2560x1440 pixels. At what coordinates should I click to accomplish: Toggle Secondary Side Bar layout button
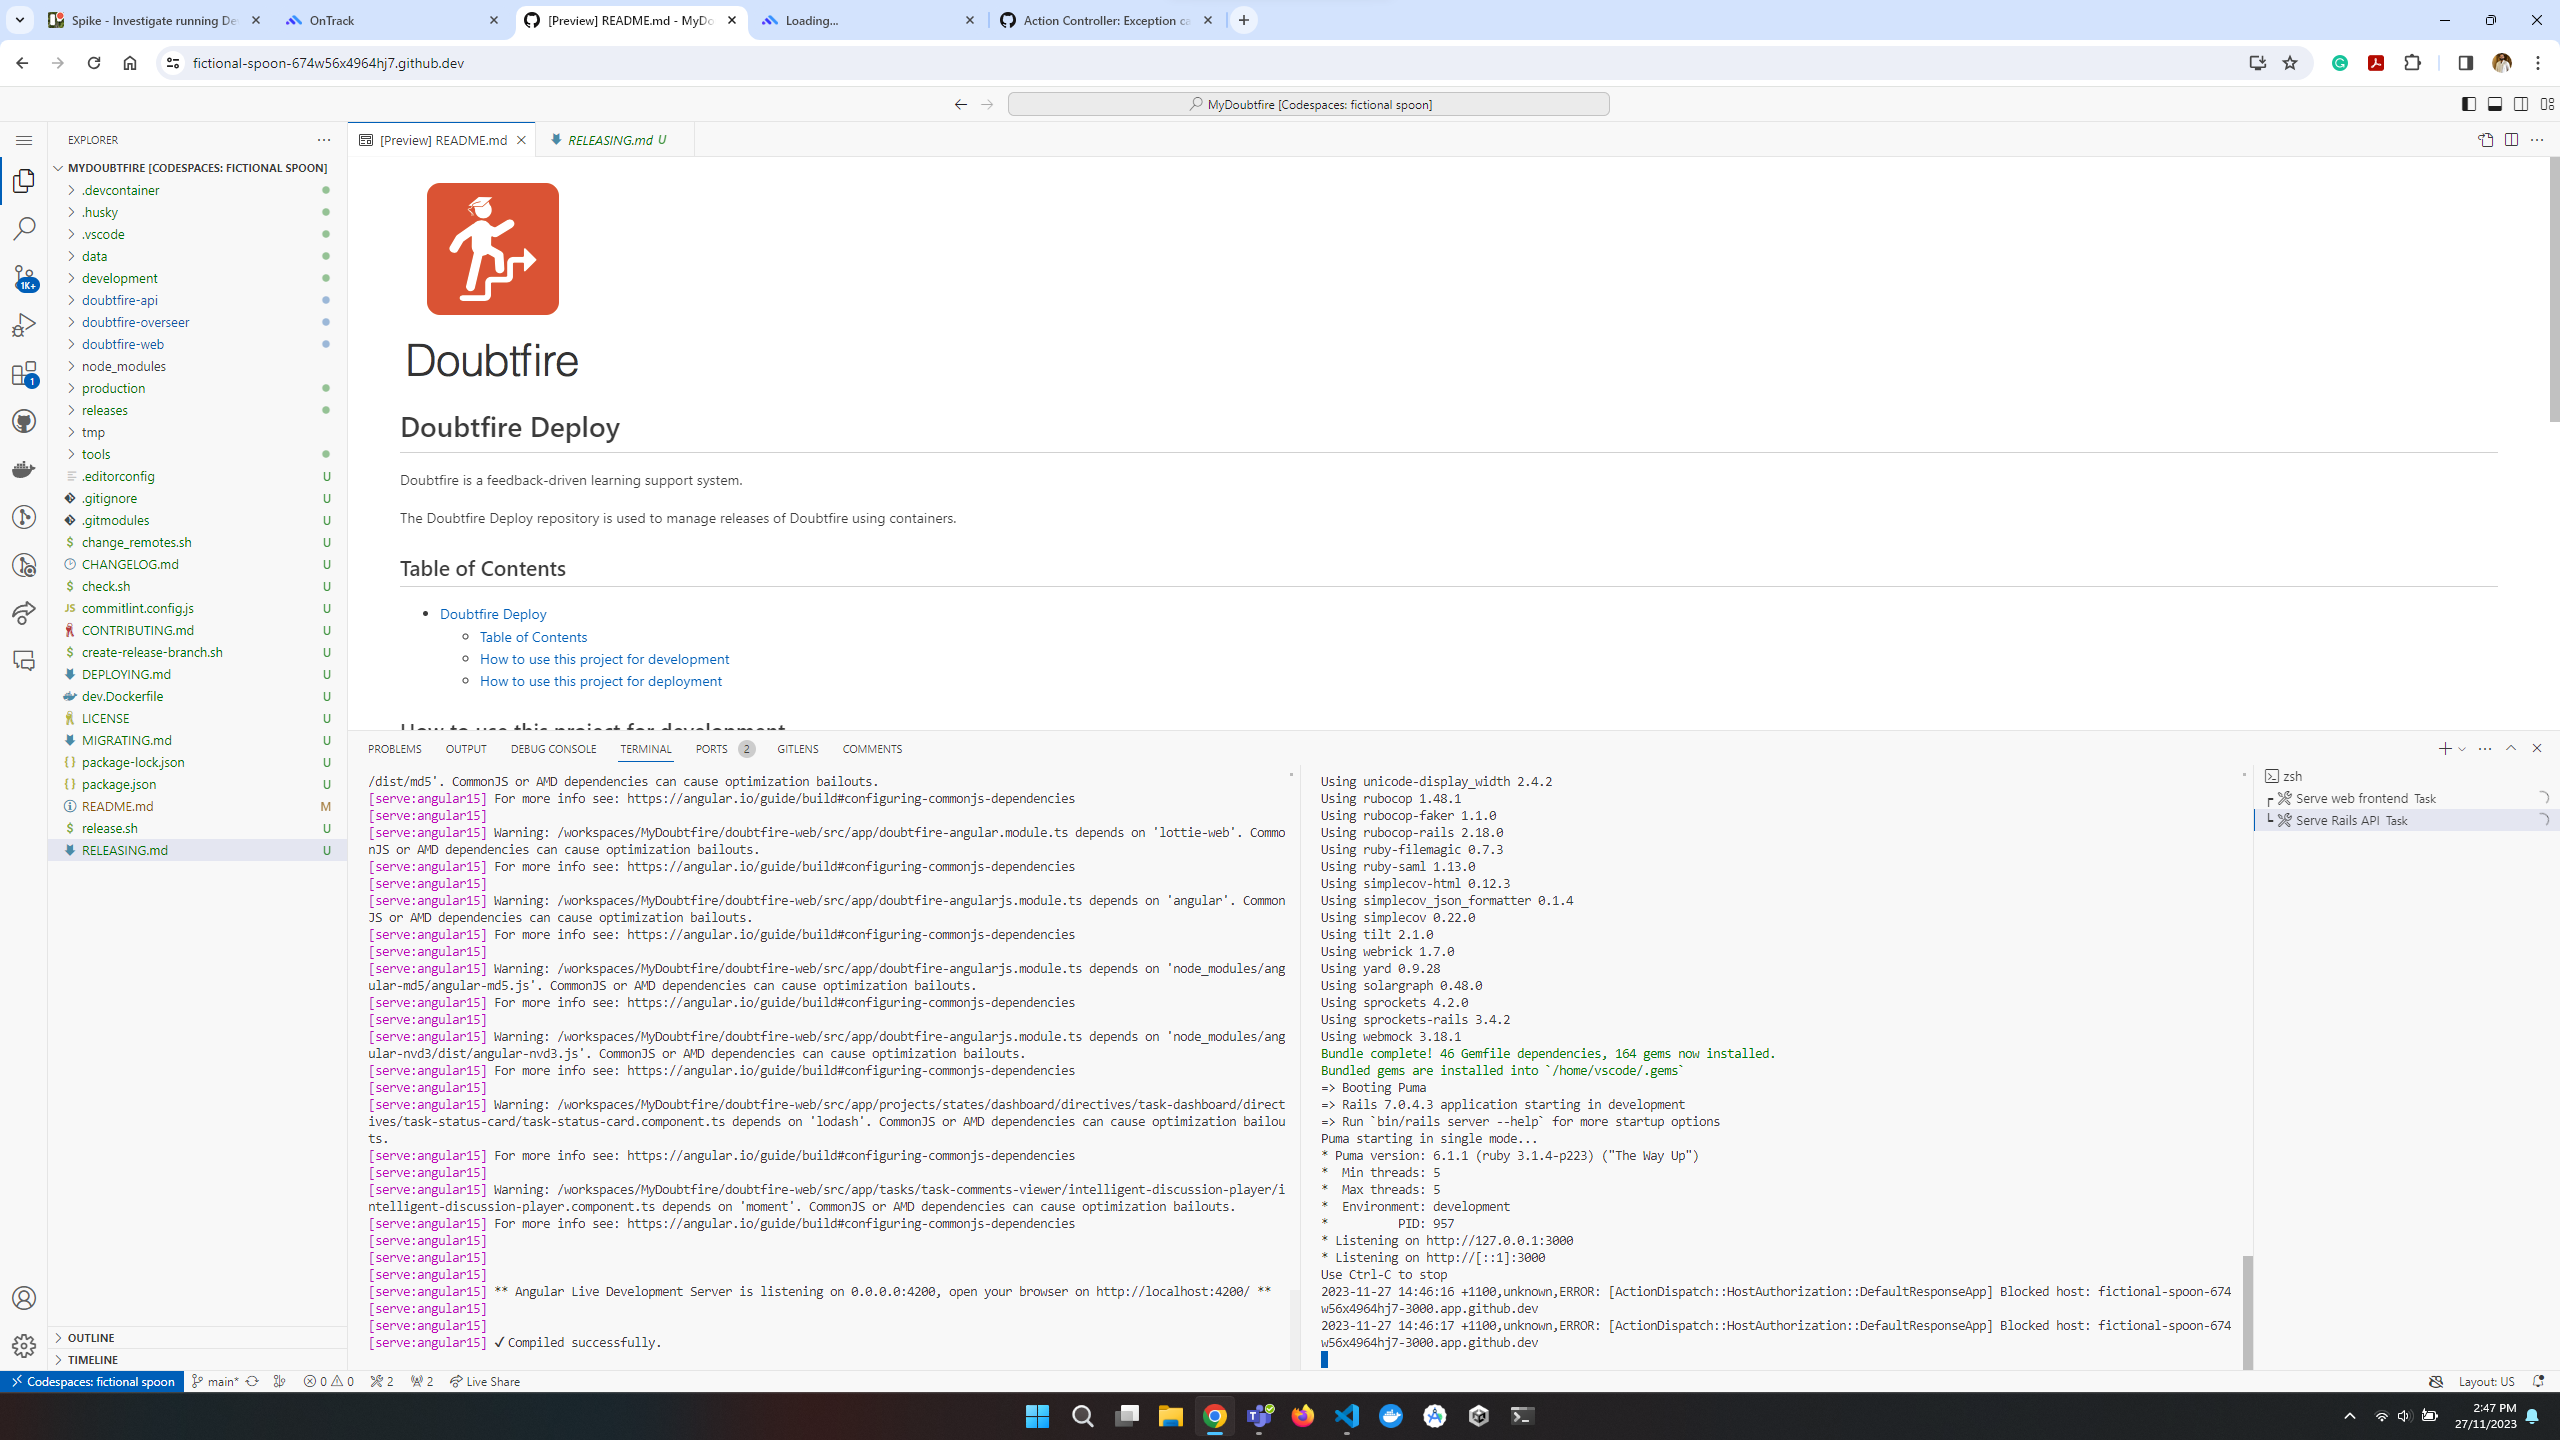coord(2521,104)
